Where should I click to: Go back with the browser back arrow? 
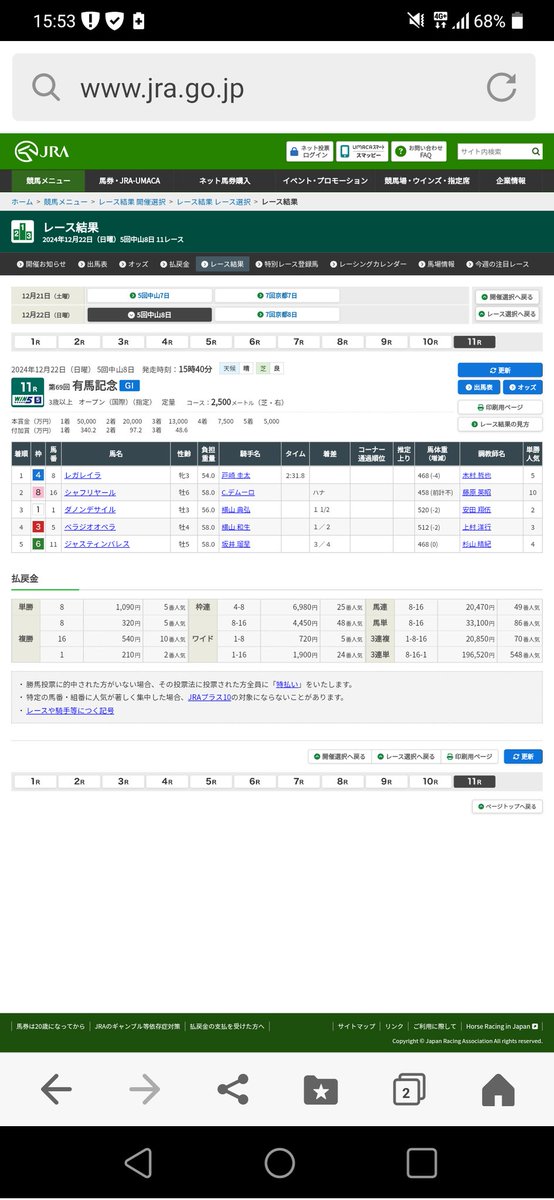click(56, 1089)
